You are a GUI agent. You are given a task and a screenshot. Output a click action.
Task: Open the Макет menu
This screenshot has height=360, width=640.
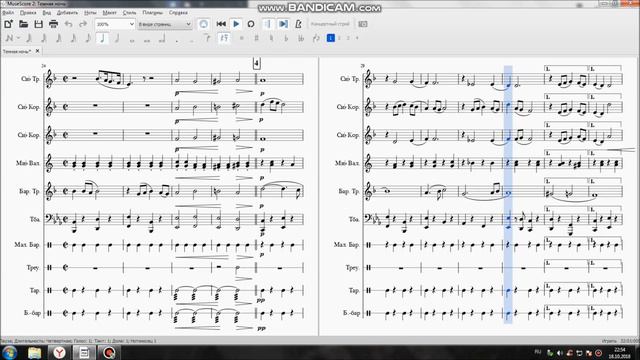[109, 13]
